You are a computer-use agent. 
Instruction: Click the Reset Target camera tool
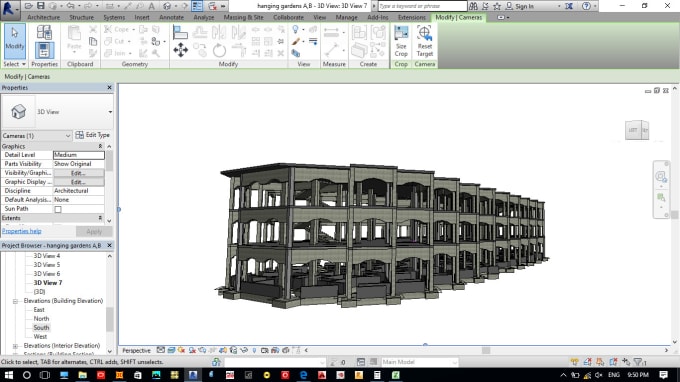coord(425,41)
